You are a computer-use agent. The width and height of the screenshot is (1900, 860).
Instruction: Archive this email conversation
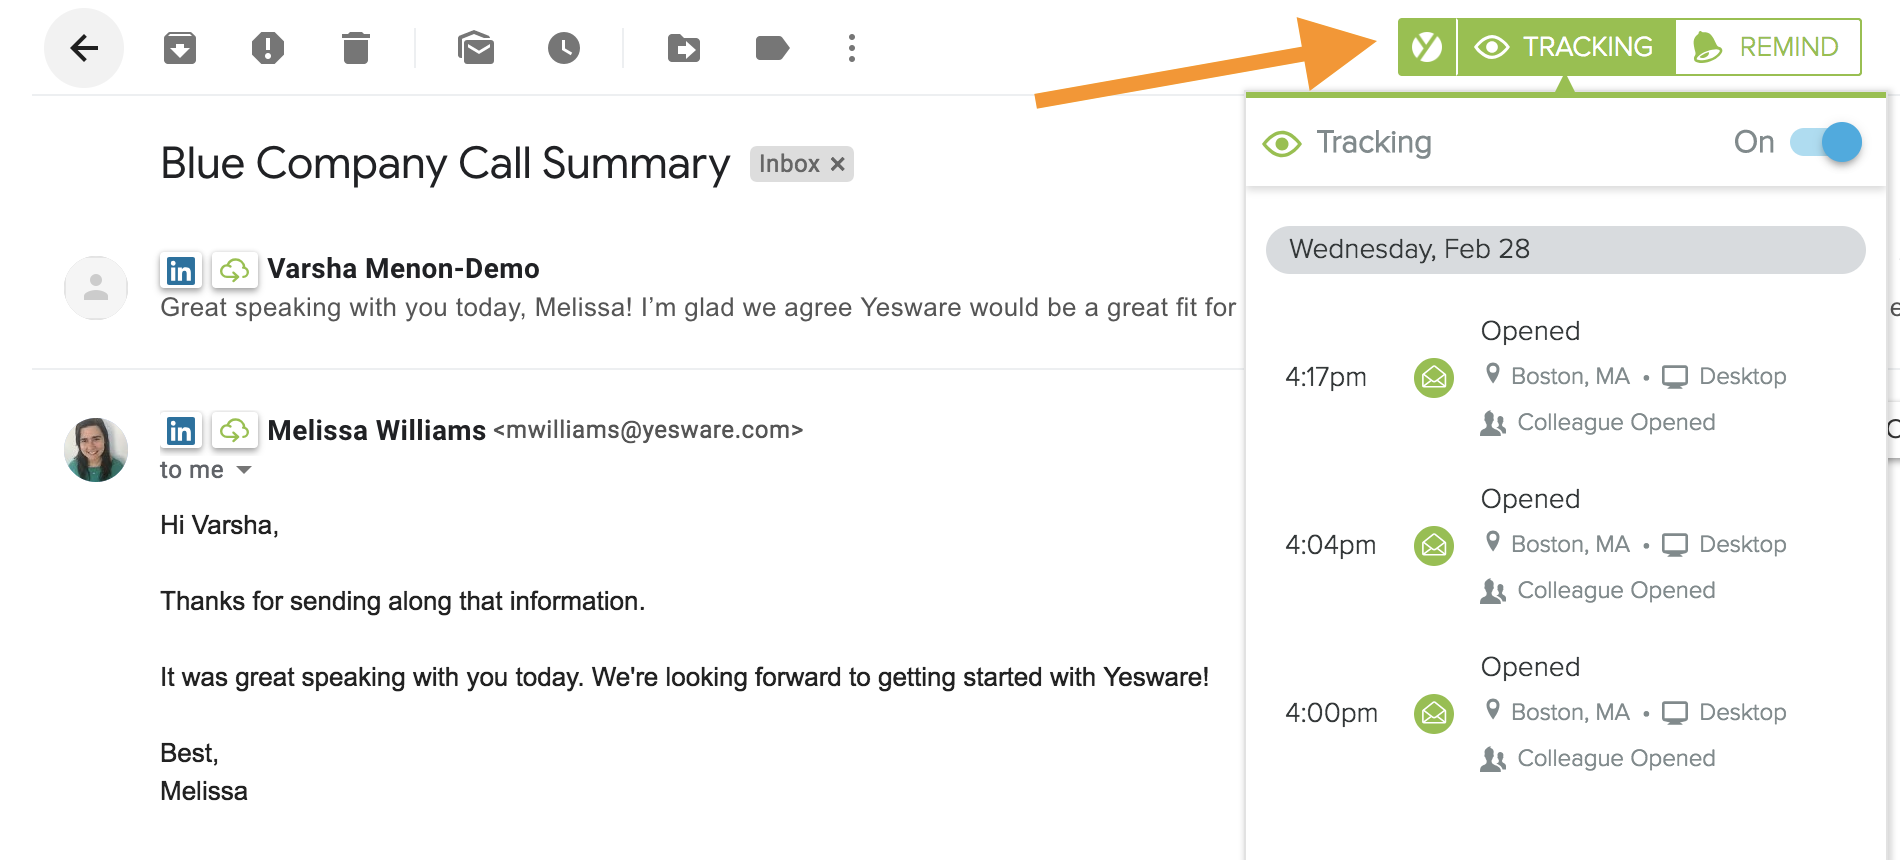click(180, 48)
